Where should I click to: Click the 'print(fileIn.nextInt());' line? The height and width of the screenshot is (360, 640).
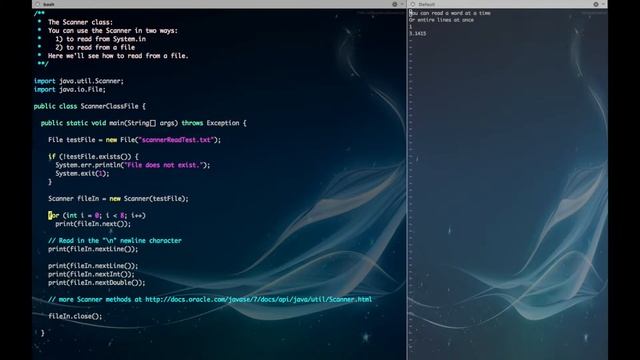coord(91,274)
